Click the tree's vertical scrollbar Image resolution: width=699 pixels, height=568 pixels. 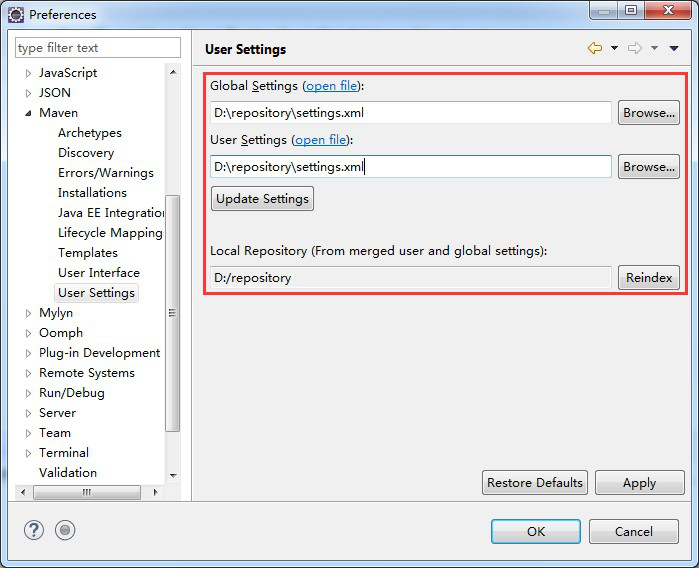[173, 312]
